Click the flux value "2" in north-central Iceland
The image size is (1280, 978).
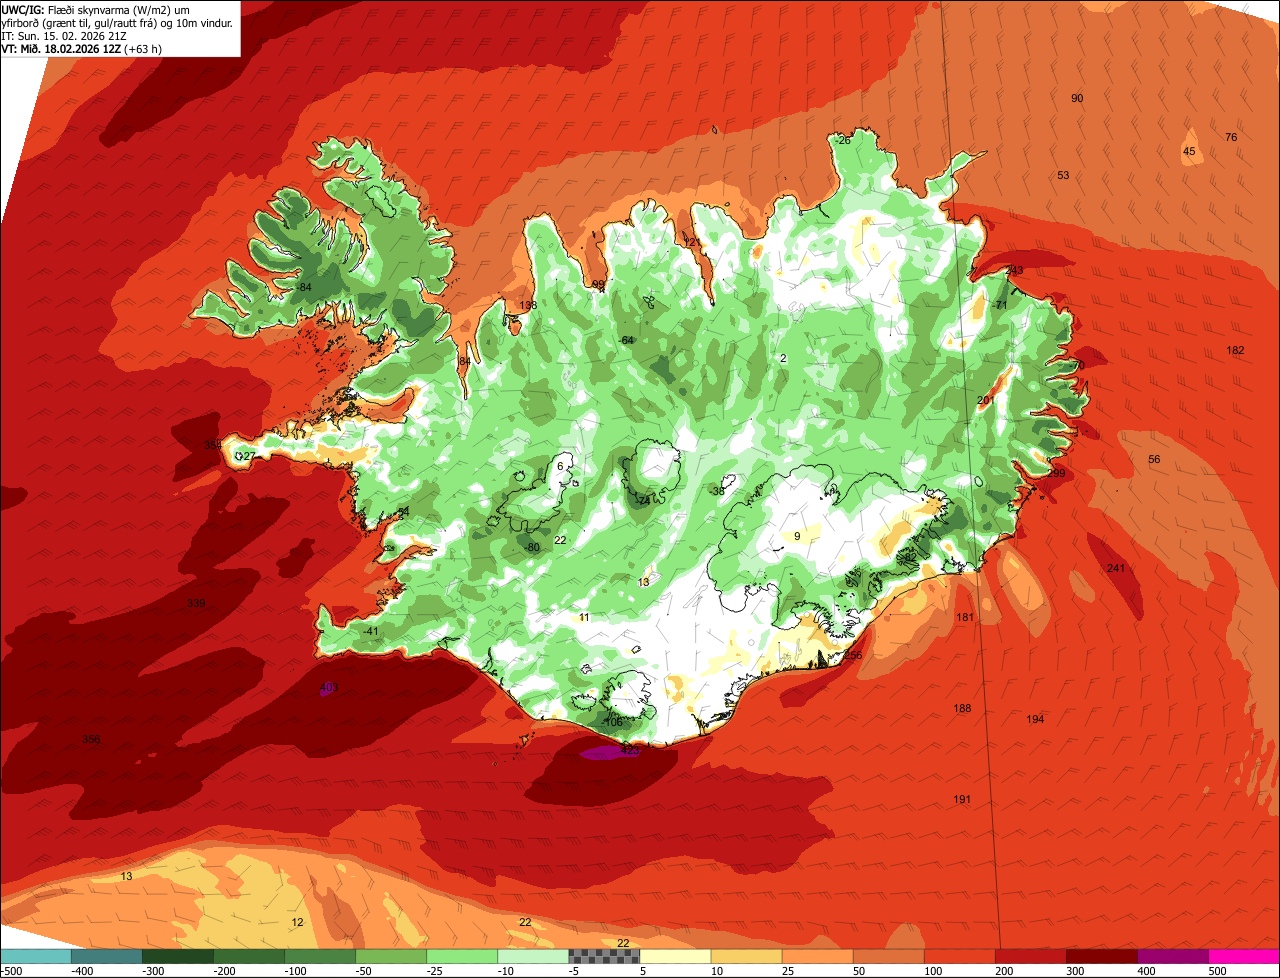click(783, 358)
